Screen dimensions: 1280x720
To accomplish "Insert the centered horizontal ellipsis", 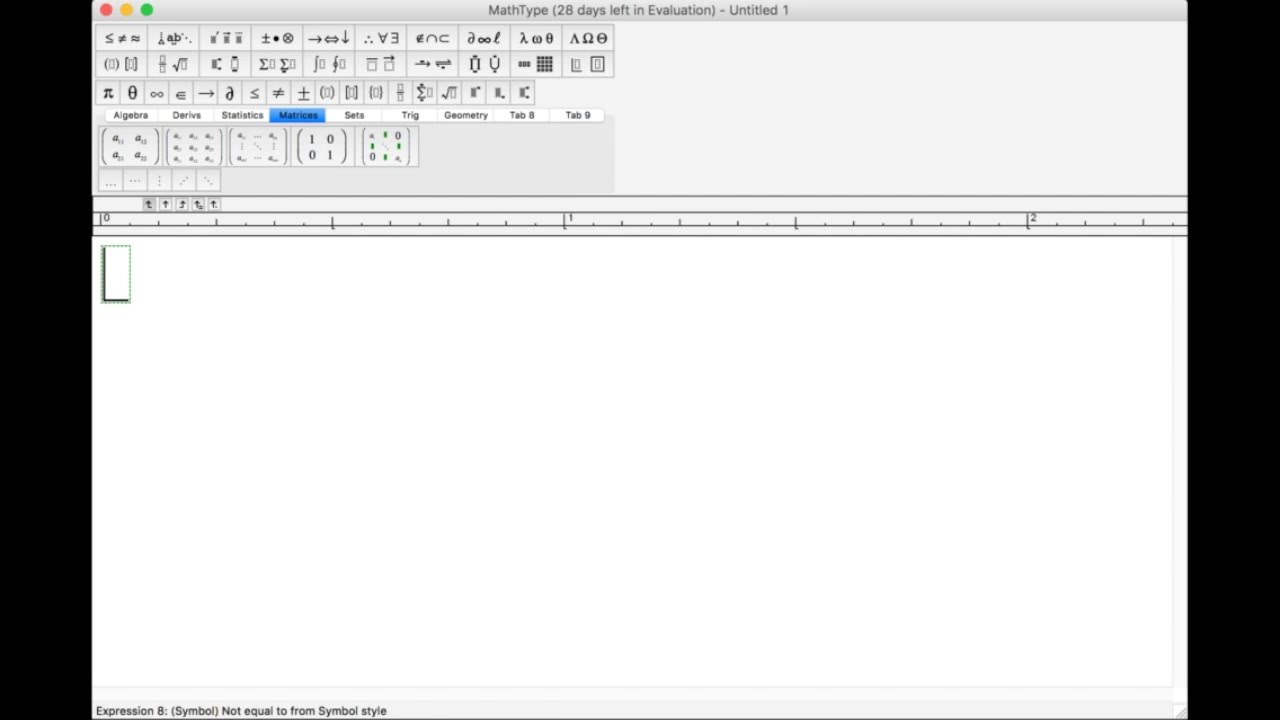I will [135, 181].
